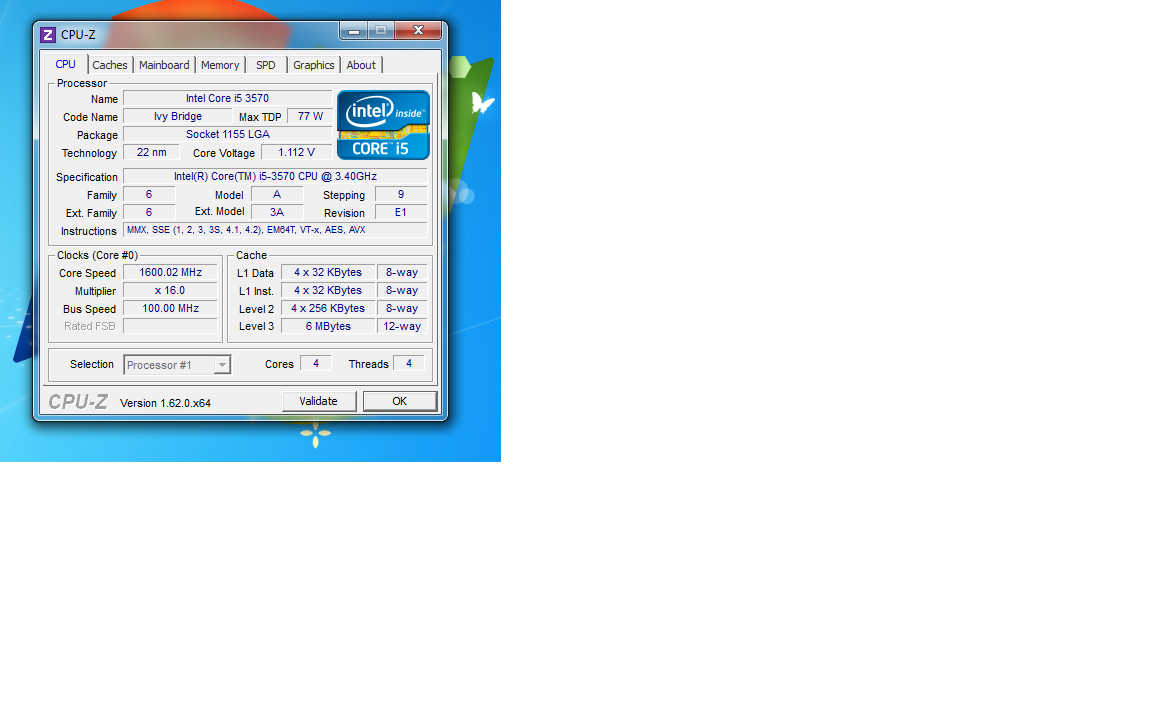Click the Core Speed value 1600.02 MHz
This screenshot has width=1152, height=720.
(x=170, y=273)
